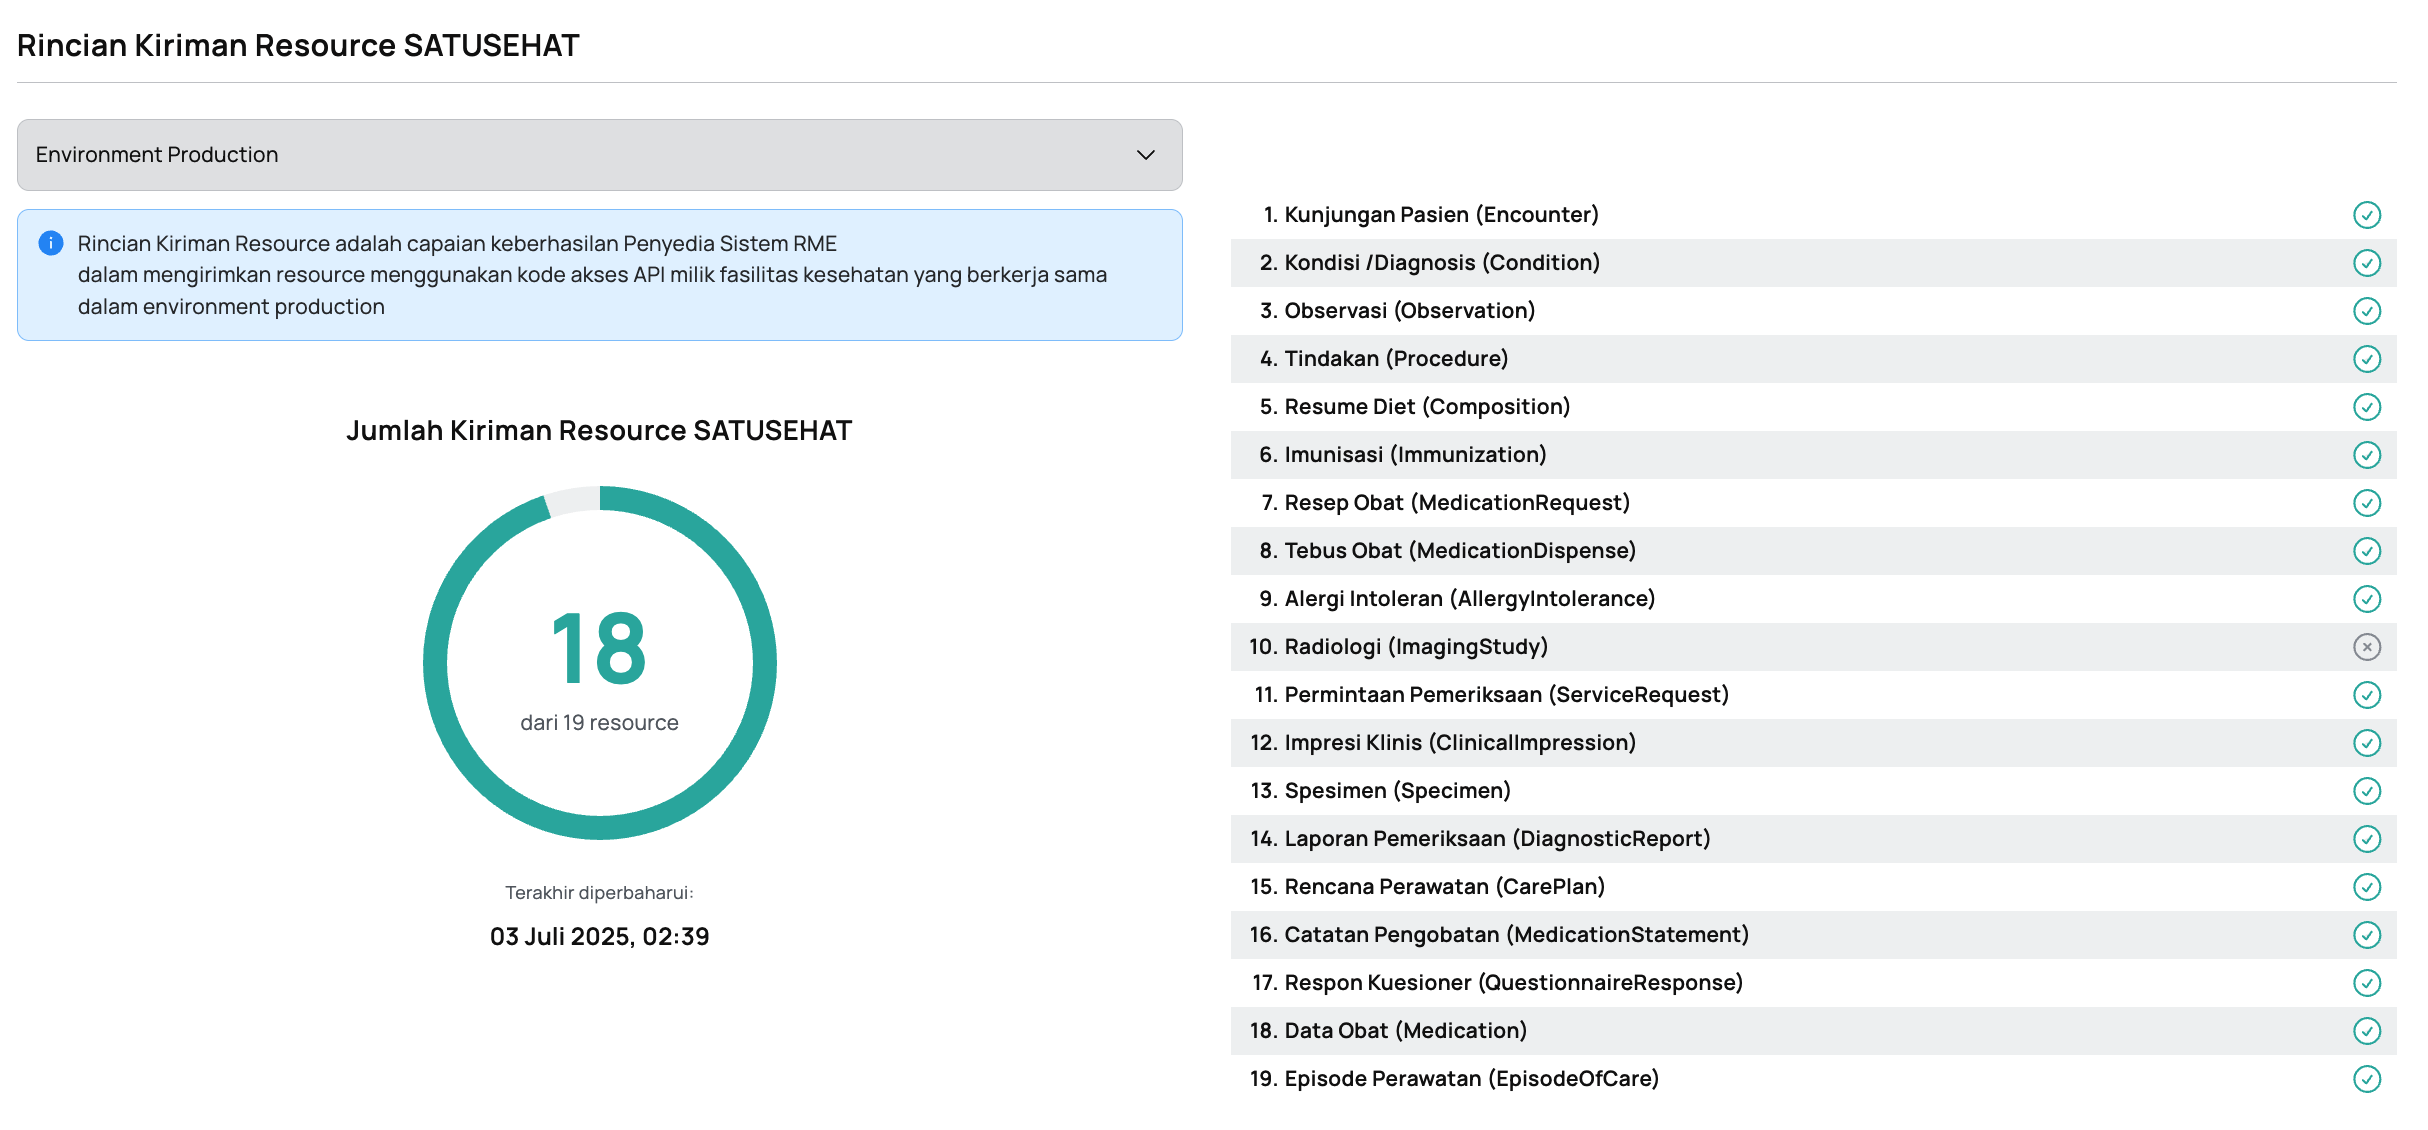Select row text '11. Permintaan Pemeriksaan (ServiceRequest)'
2428x1130 pixels.
tap(1492, 695)
